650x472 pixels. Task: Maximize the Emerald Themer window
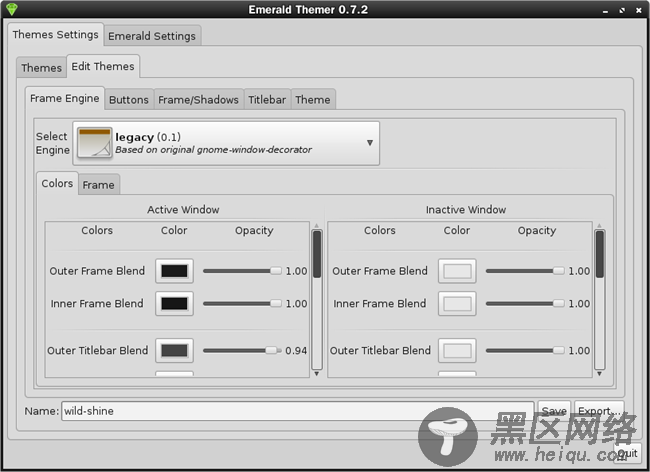[622, 10]
